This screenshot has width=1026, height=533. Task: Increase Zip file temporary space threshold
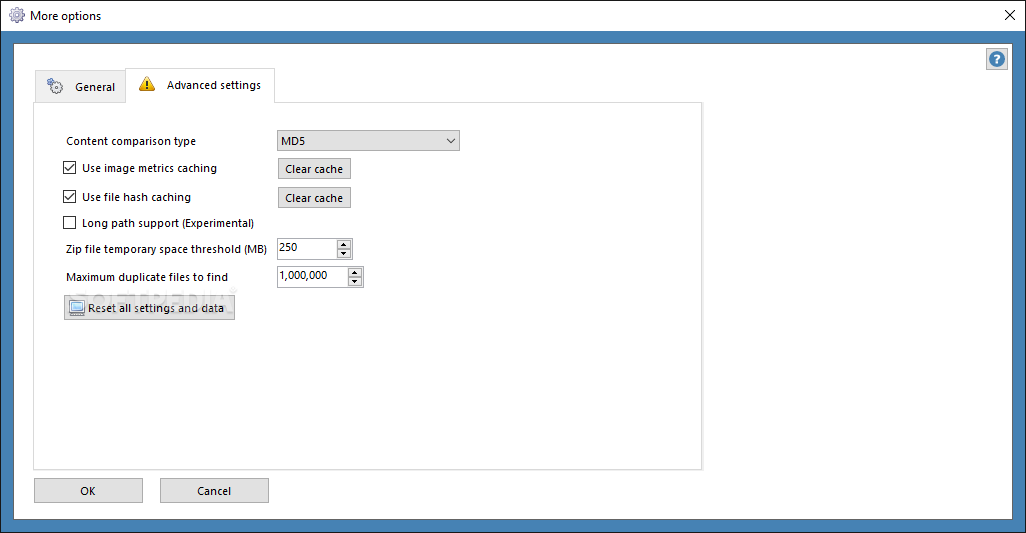click(344, 244)
